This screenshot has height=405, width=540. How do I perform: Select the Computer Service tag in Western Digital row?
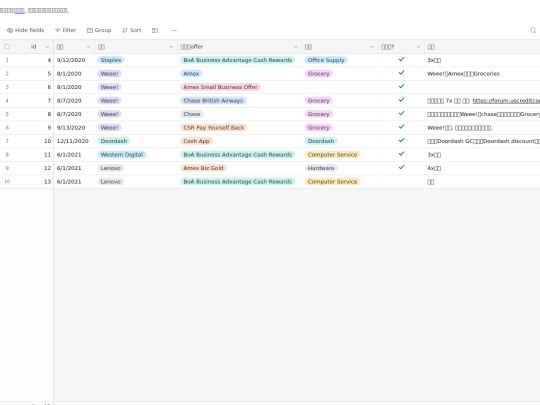pyautogui.click(x=332, y=155)
